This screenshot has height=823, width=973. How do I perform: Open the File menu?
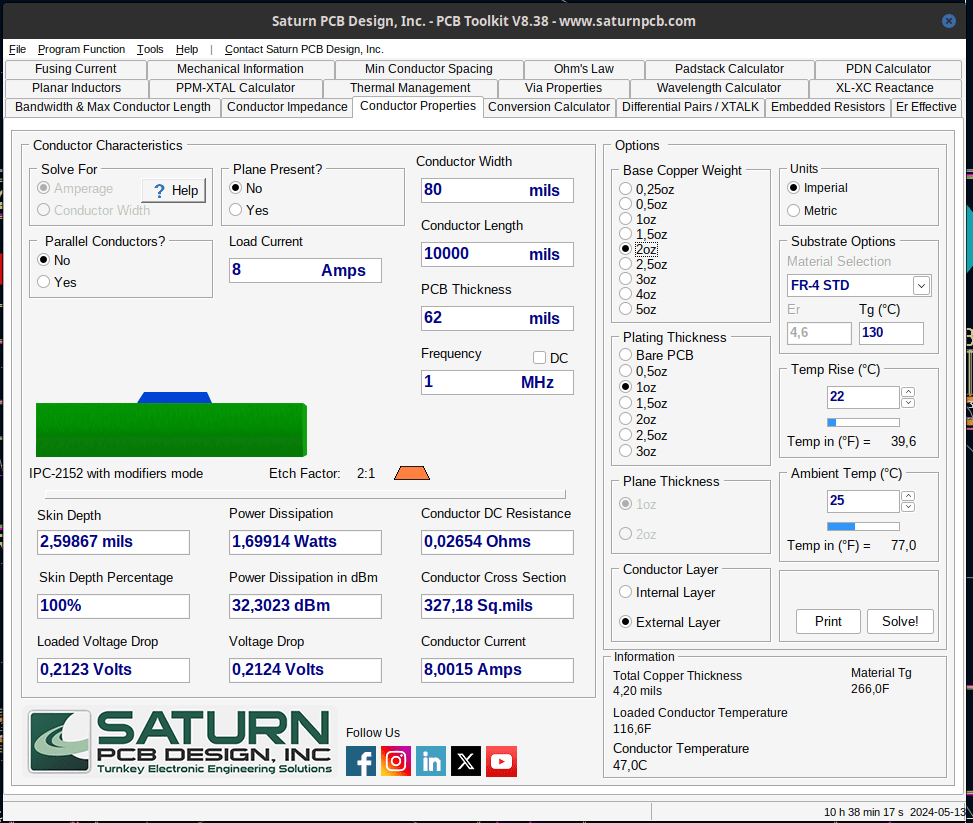(x=17, y=49)
